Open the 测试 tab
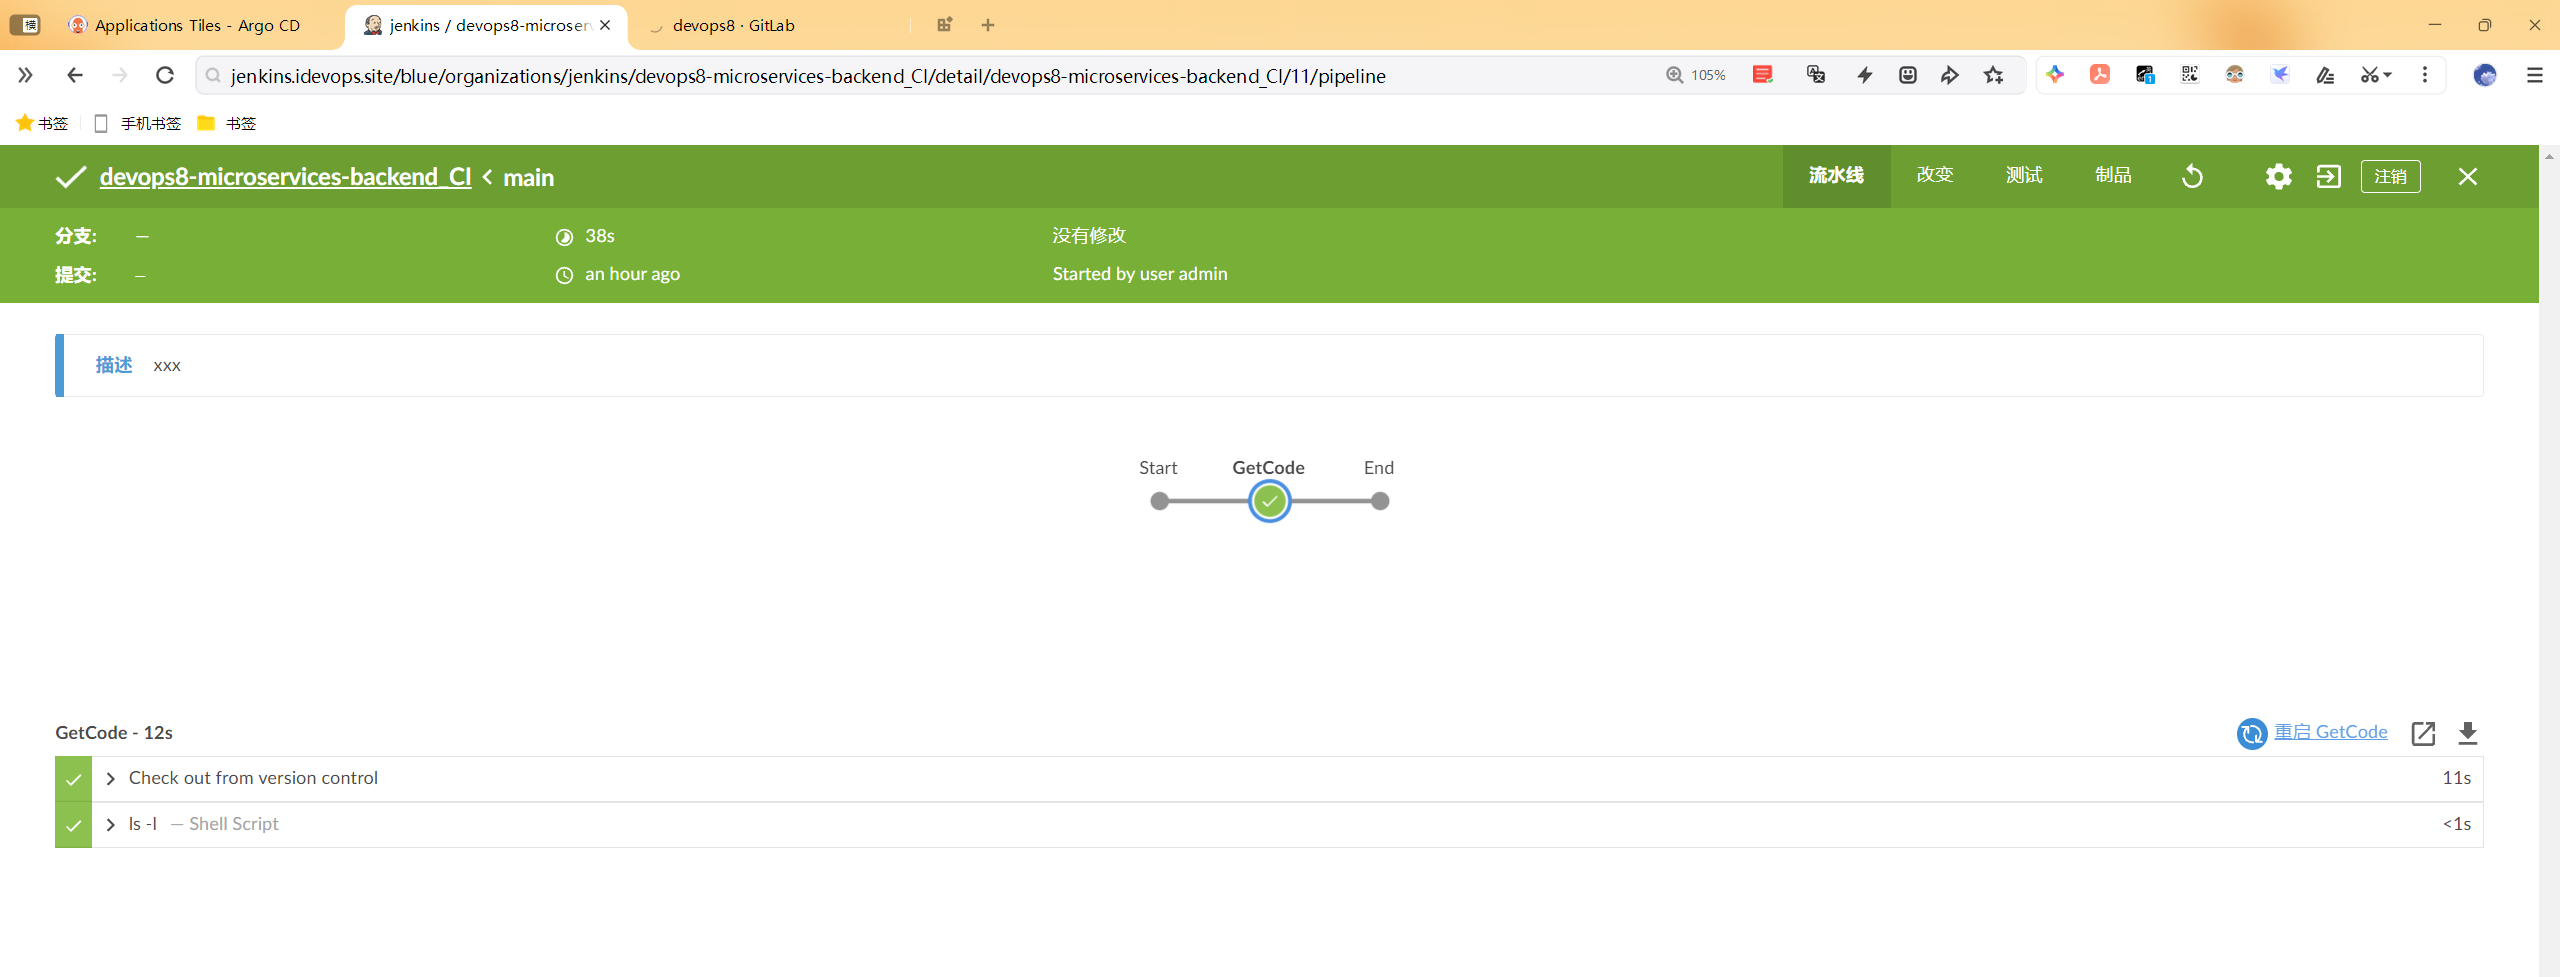This screenshot has height=977, width=2560. [2024, 176]
